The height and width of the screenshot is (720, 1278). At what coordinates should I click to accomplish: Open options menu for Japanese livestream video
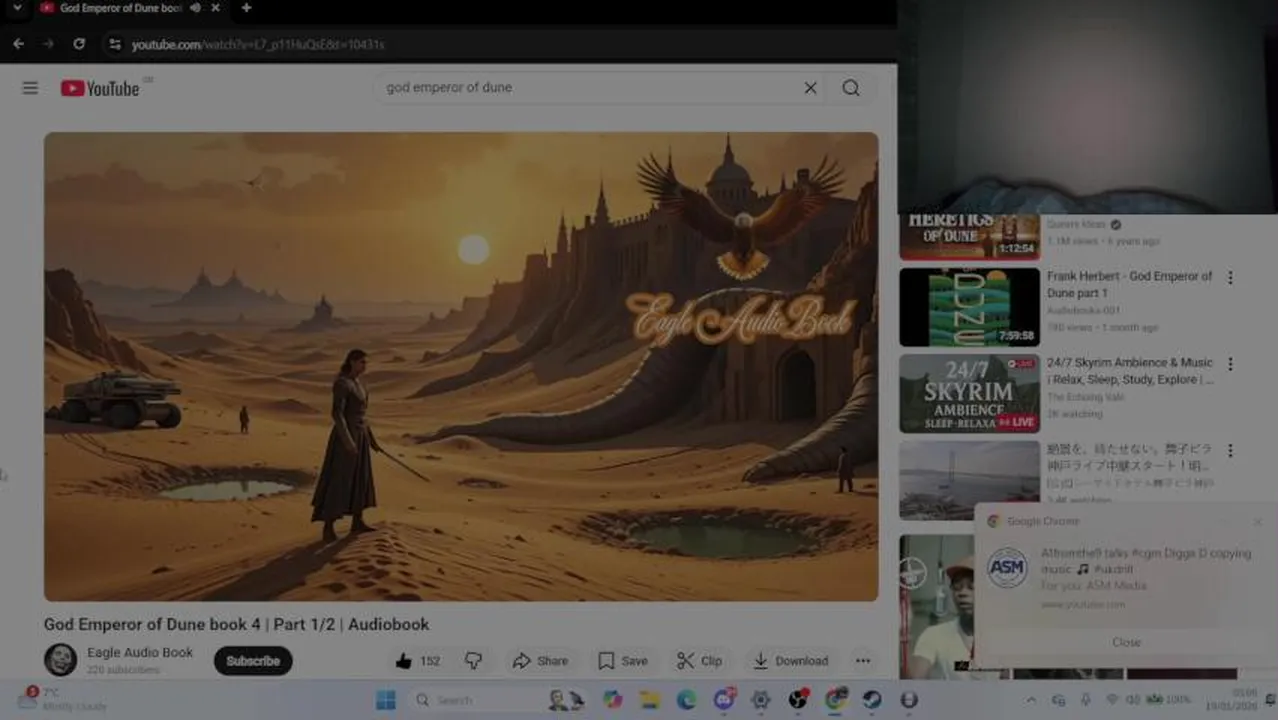click(1230, 451)
